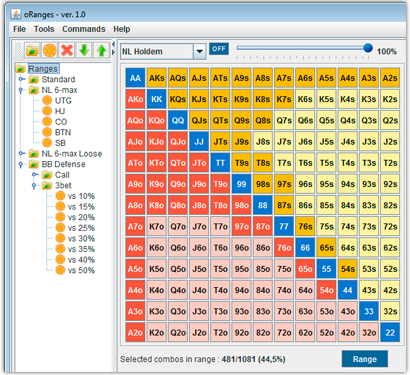Select the vs 40% 3bet range
This screenshot has width=410, height=375.
[x=81, y=260]
